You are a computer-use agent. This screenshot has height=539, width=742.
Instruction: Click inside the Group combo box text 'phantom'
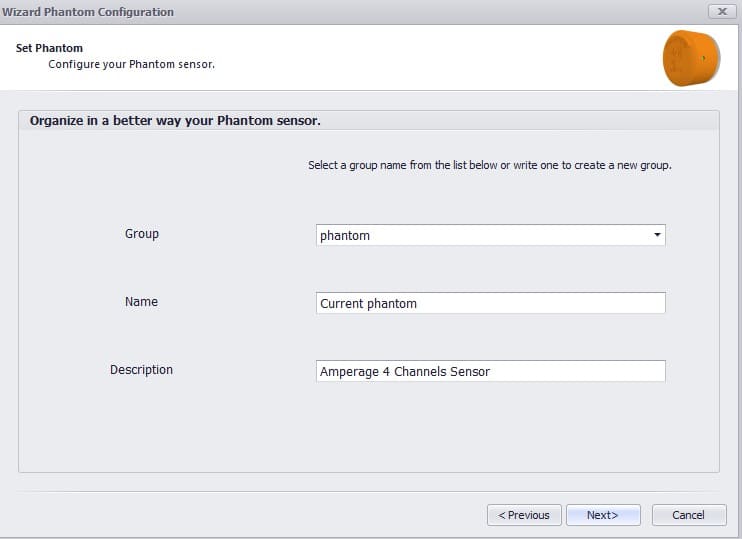point(344,236)
